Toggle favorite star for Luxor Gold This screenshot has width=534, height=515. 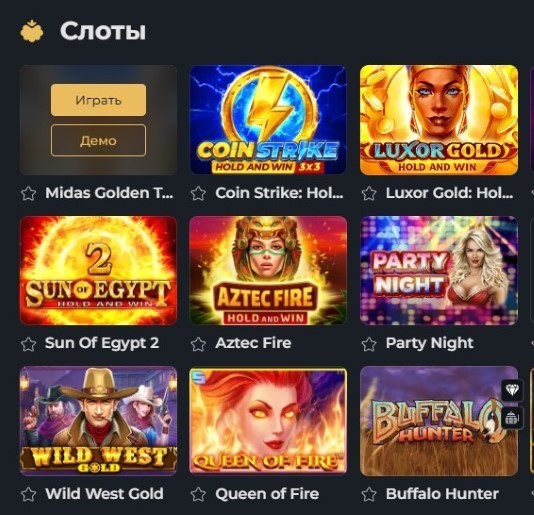pos(369,193)
